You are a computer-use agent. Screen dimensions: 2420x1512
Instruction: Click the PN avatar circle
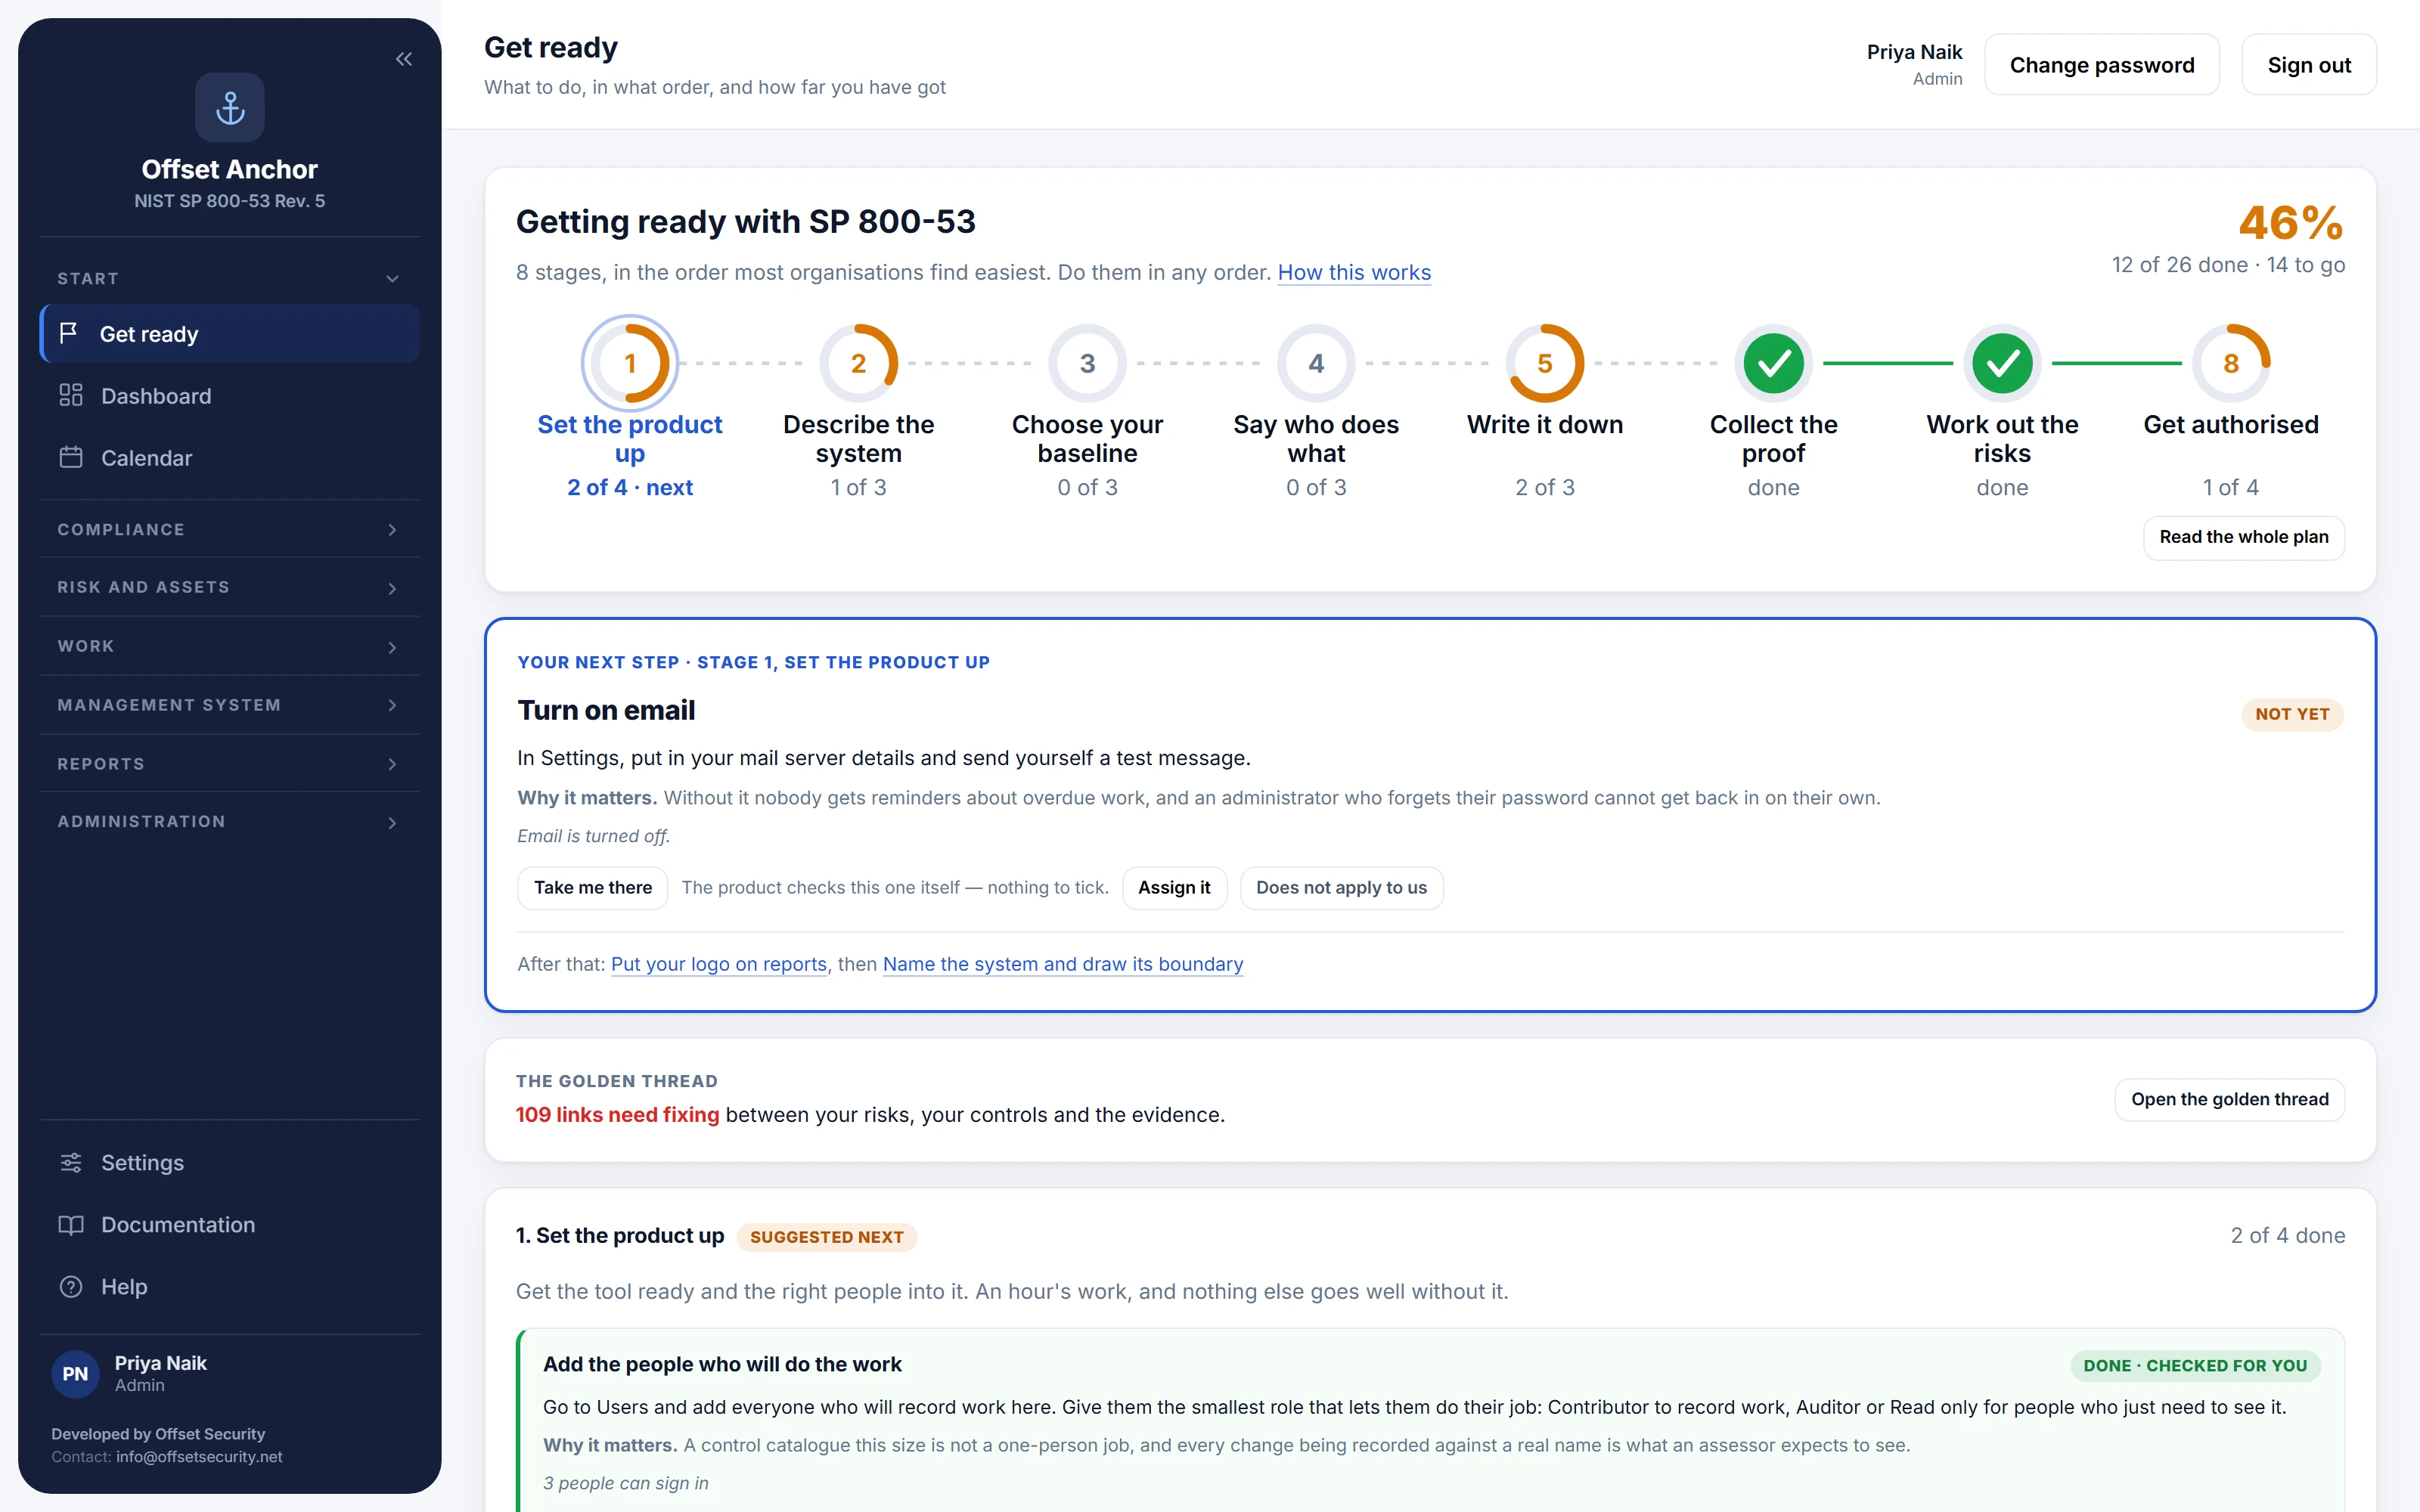tap(76, 1373)
